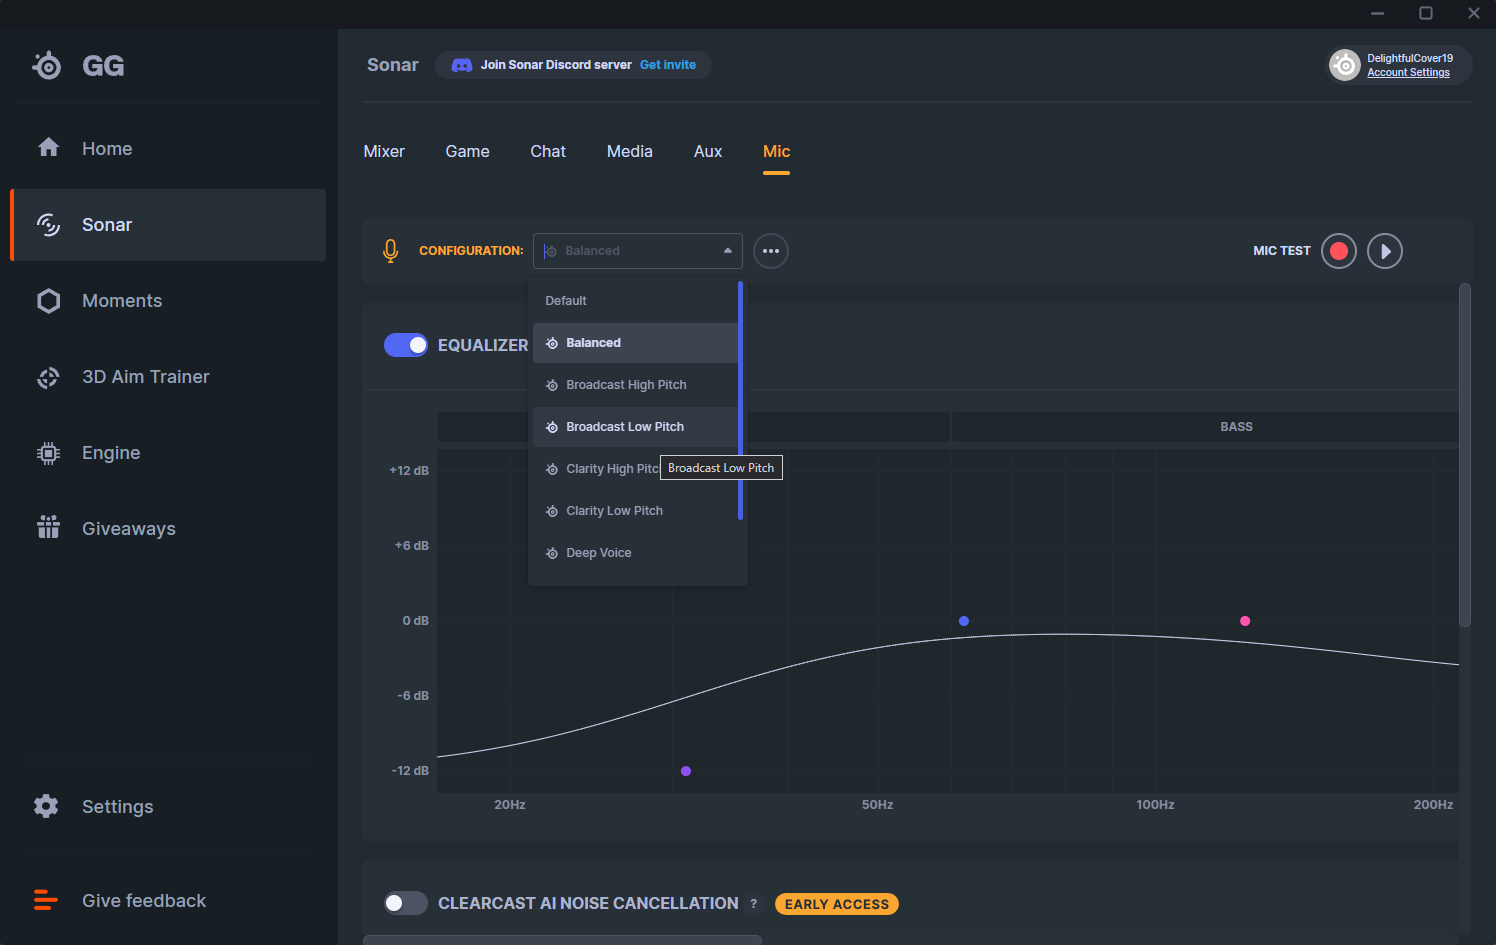Start Mic Test recording with red button
Screen dimensions: 1496x945
tap(1339, 251)
